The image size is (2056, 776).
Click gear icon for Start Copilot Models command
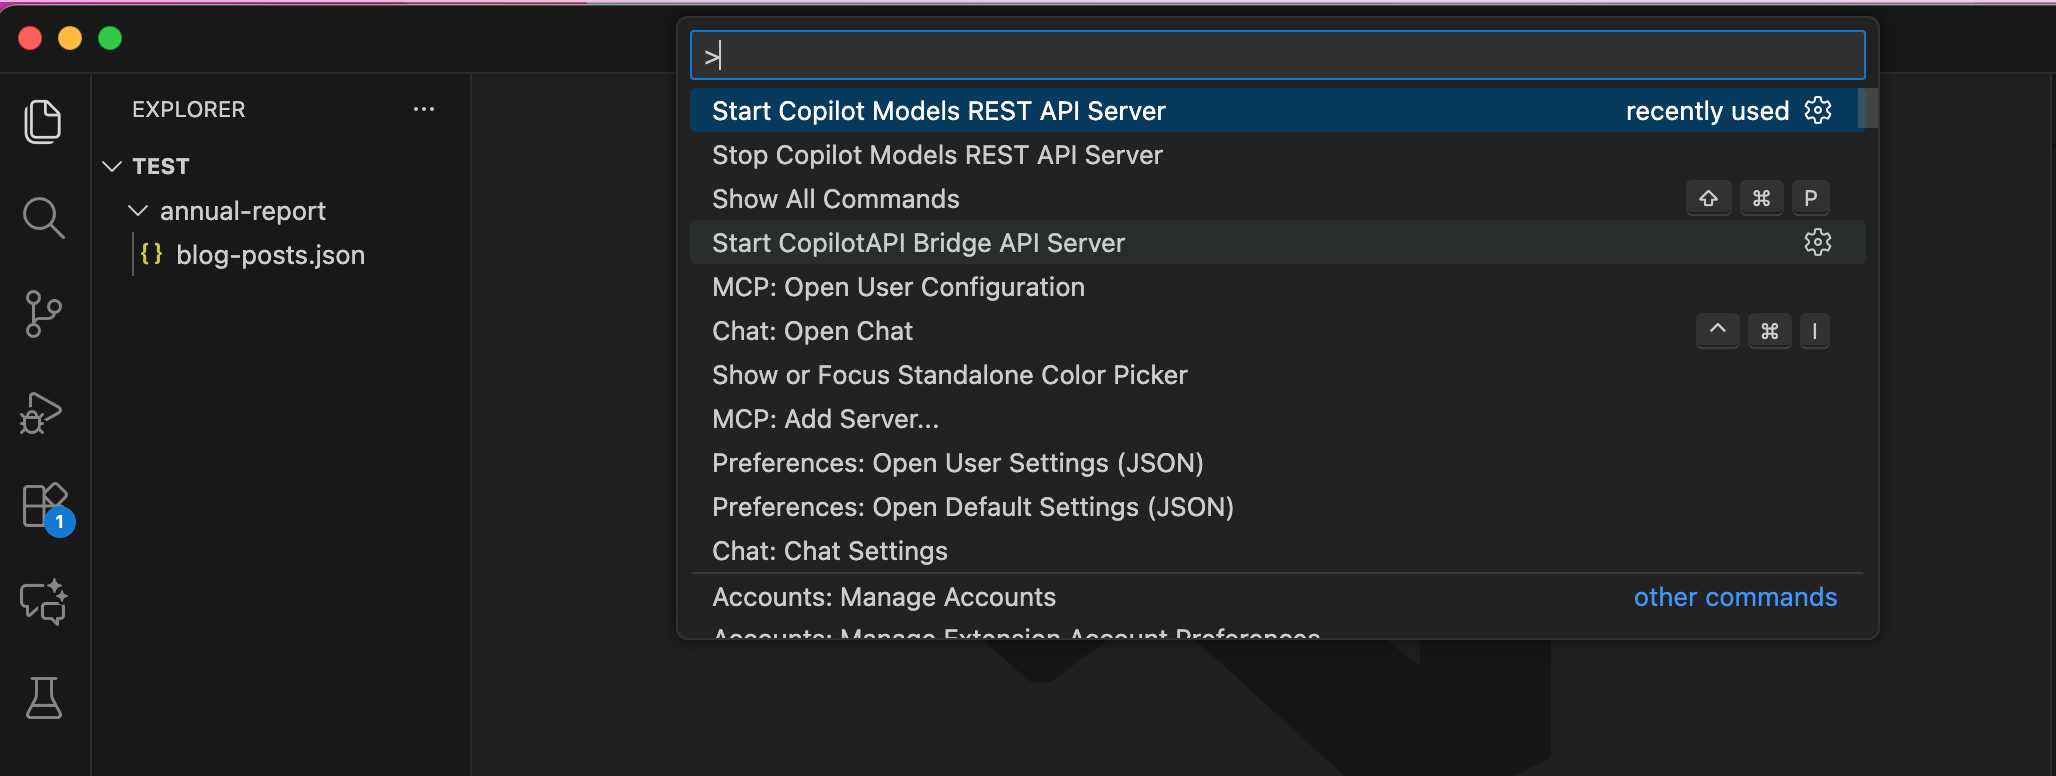(1817, 110)
